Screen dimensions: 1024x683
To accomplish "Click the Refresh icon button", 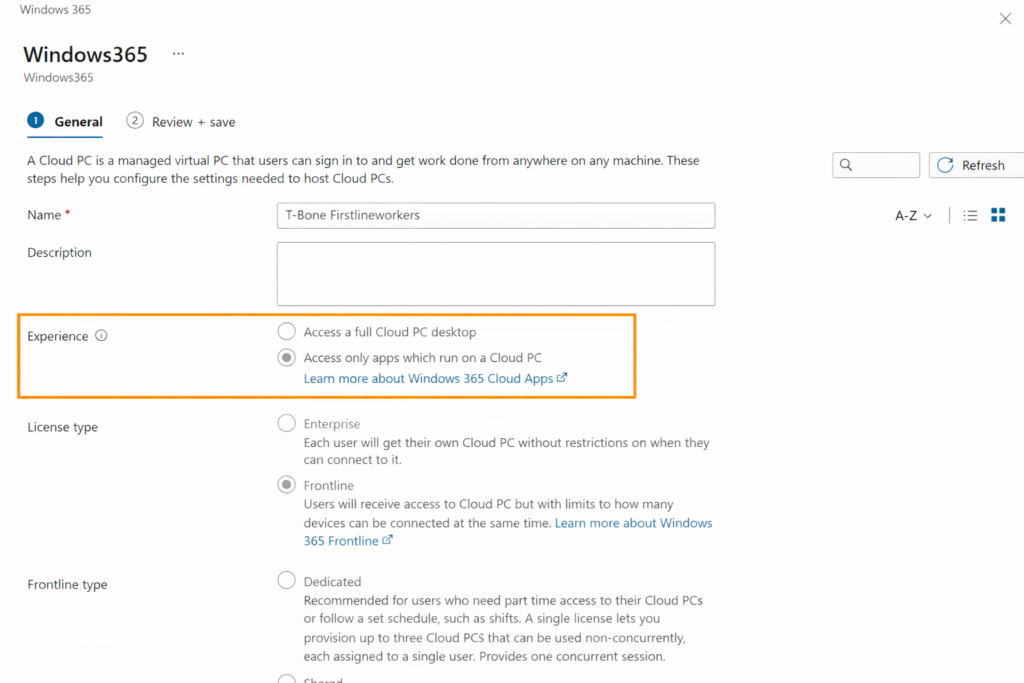I will (946, 165).
